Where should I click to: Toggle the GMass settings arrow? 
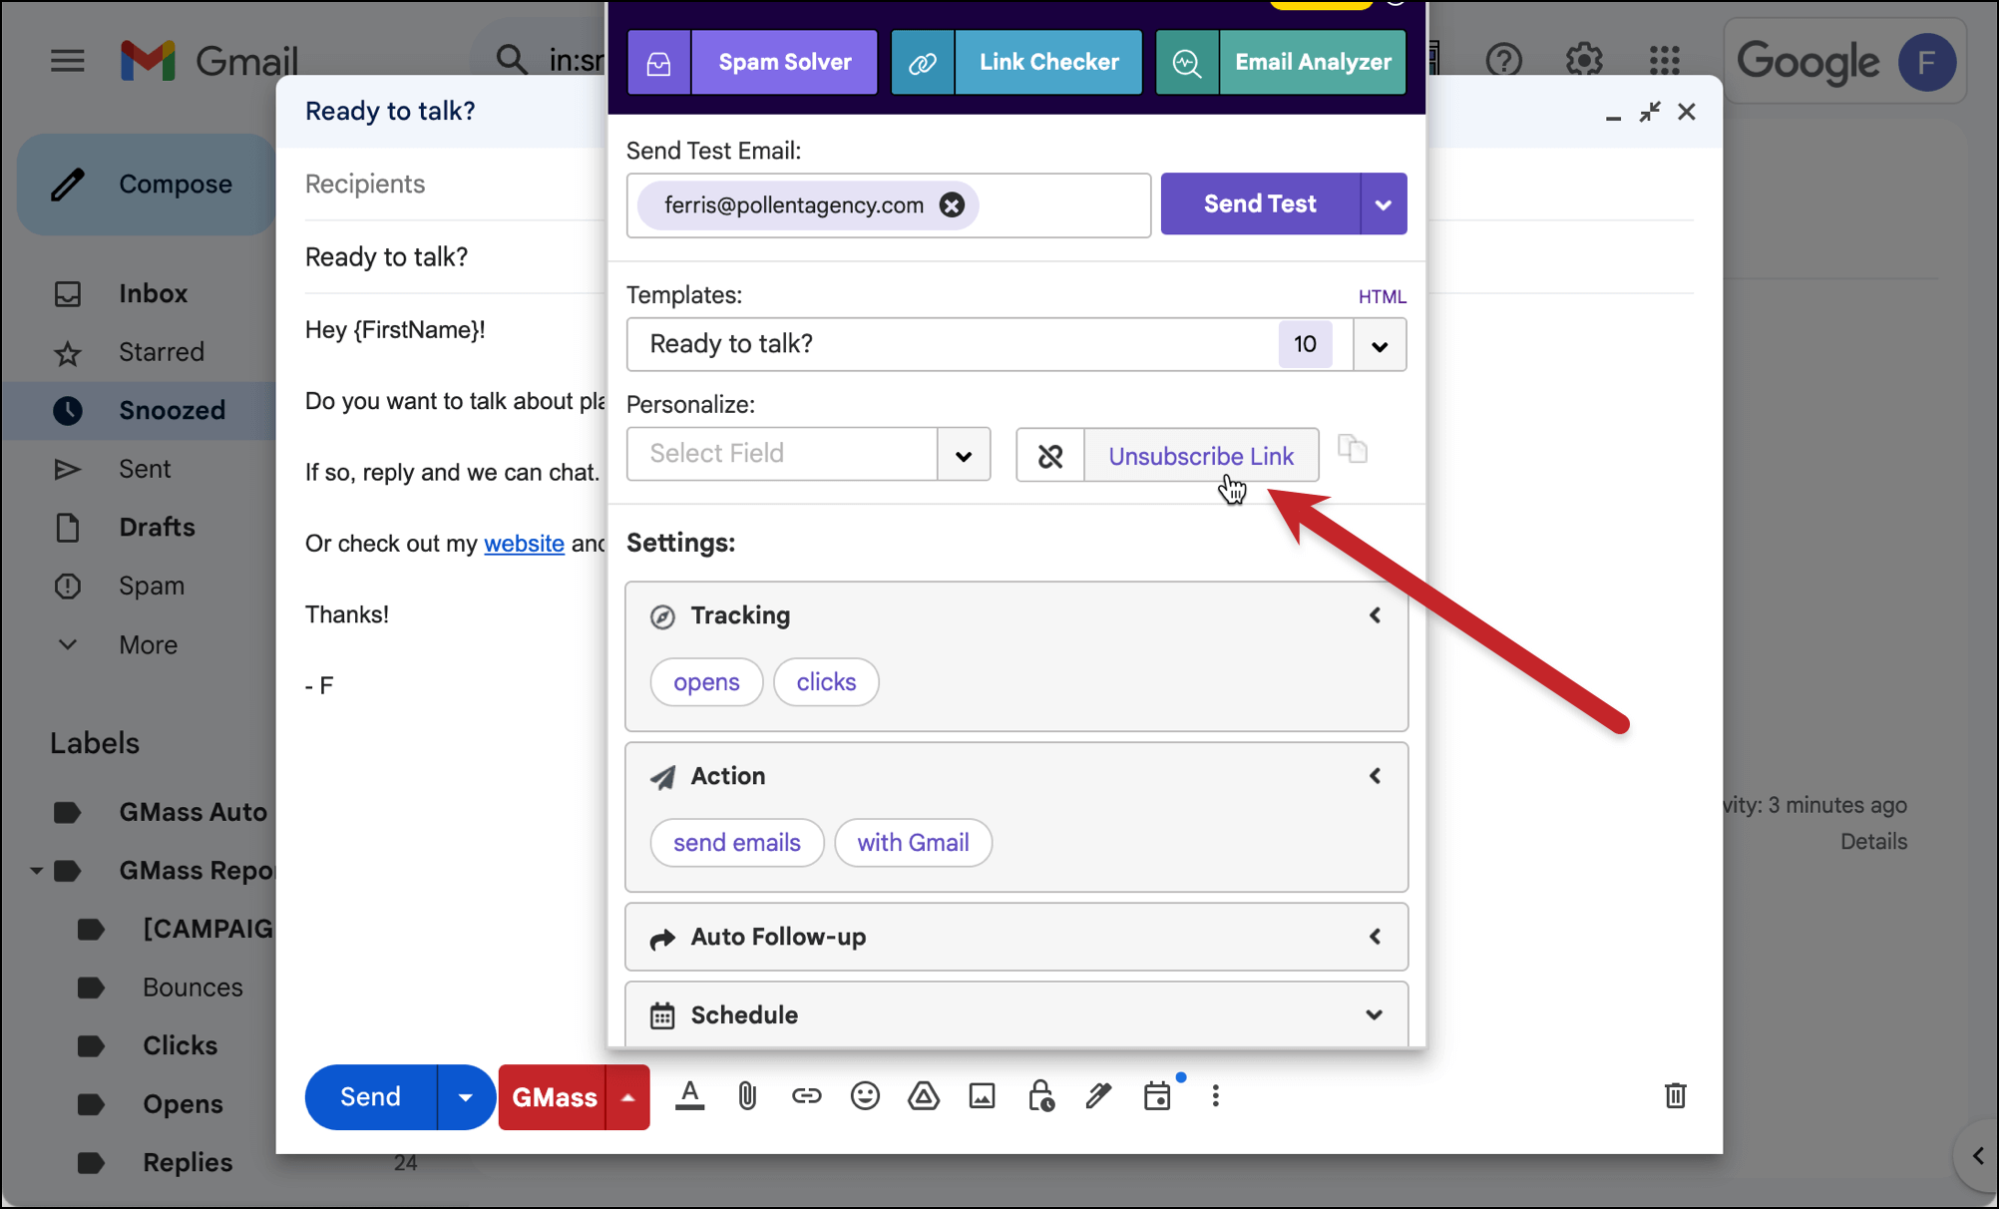[x=628, y=1097]
